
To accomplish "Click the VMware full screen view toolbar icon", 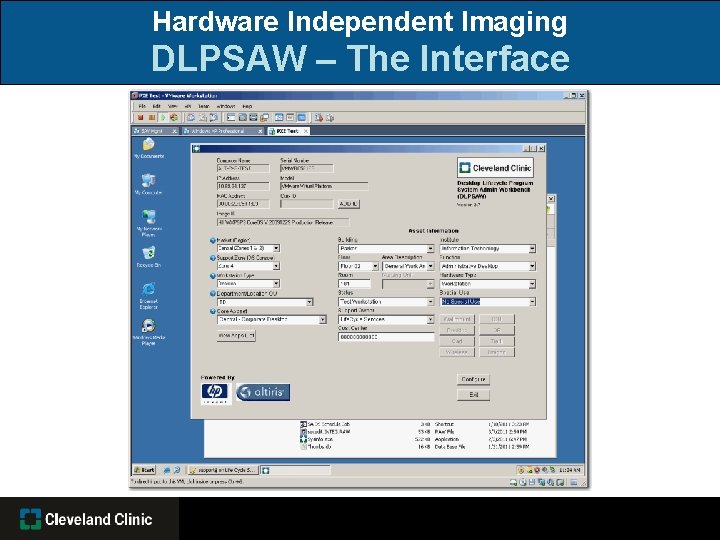I will click(253, 118).
